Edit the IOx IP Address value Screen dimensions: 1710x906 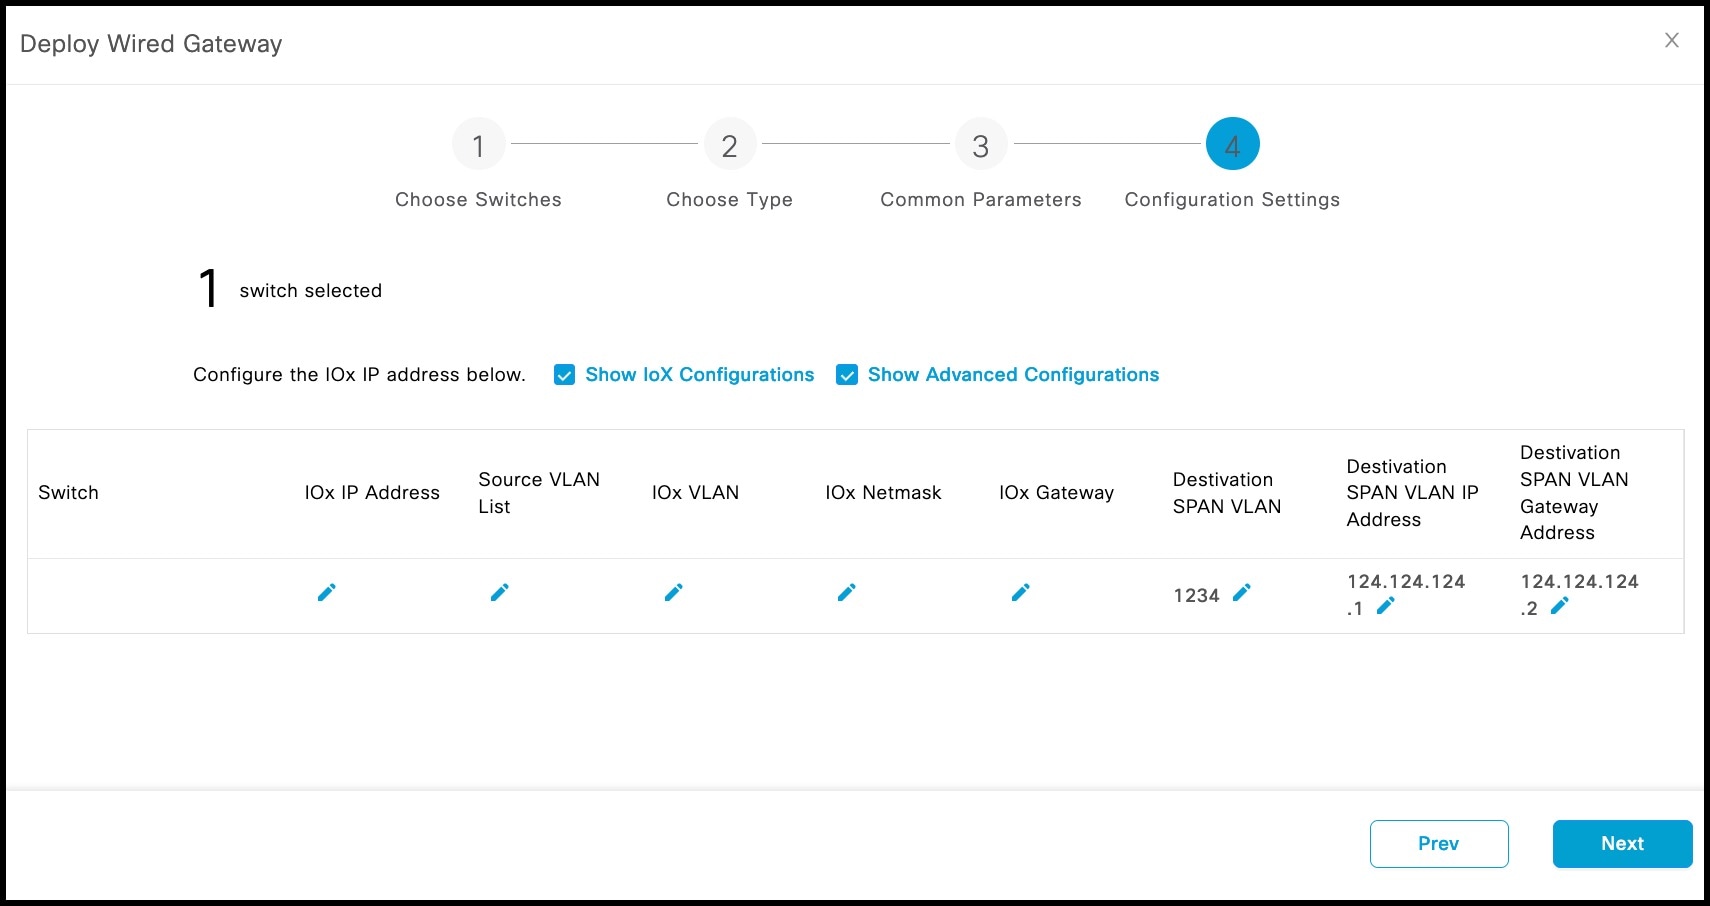326,592
